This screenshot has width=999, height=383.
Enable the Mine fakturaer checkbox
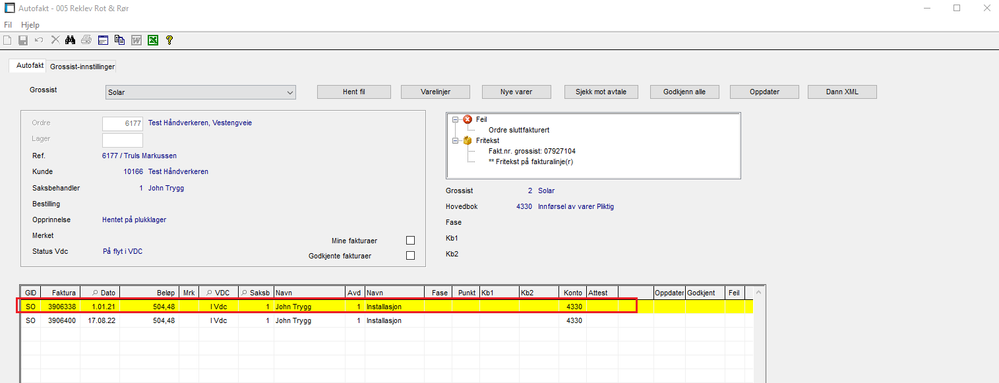[410, 241]
